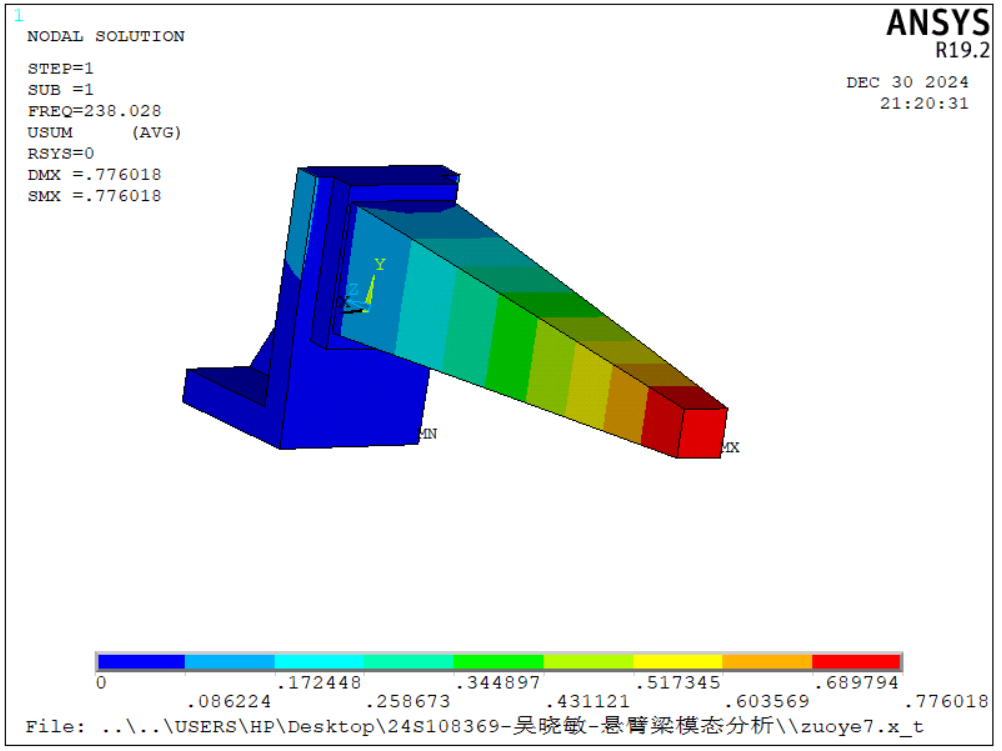Click the File path text line

pos(474,726)
